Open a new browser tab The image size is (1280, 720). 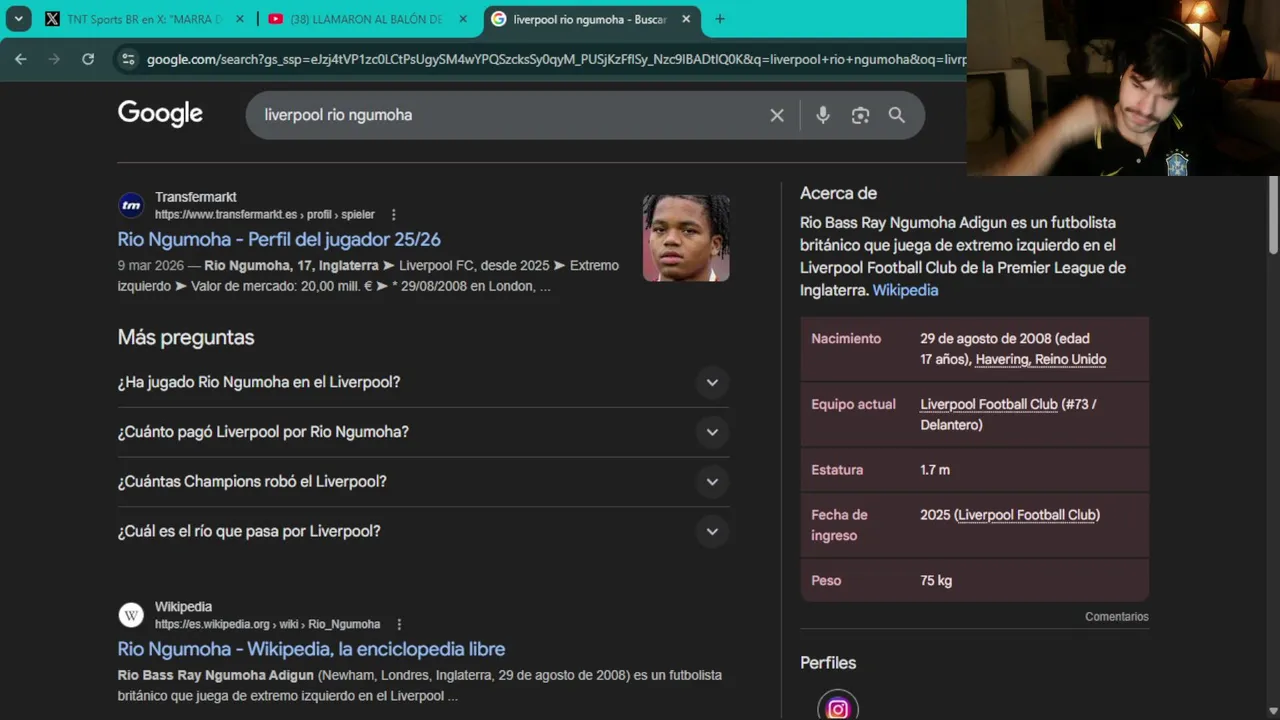[720, 19]
